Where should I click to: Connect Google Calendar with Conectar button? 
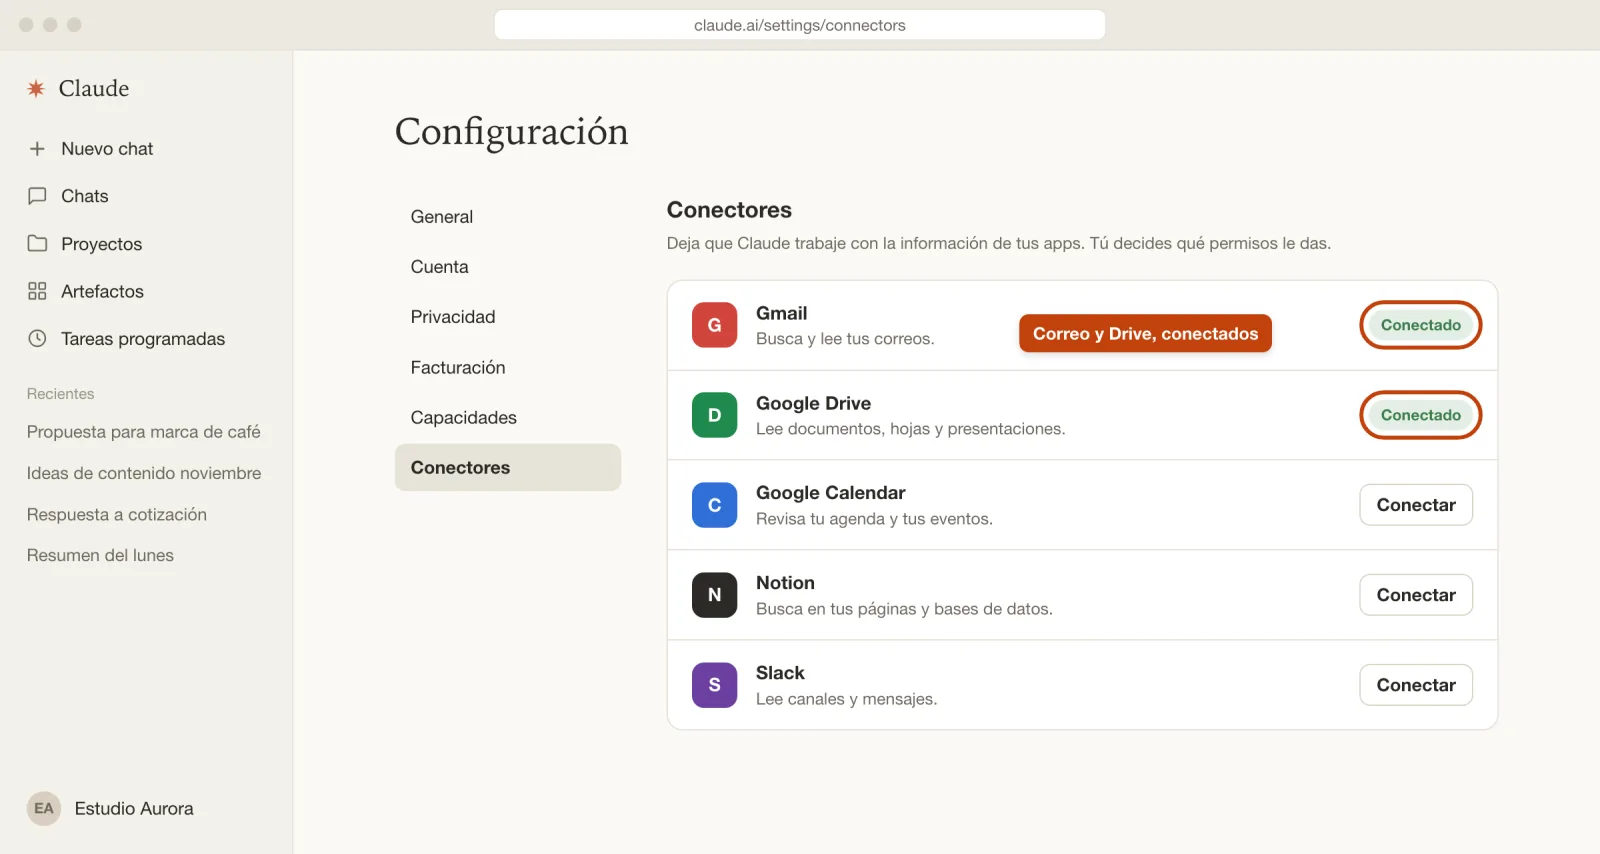pos(1416,505)
